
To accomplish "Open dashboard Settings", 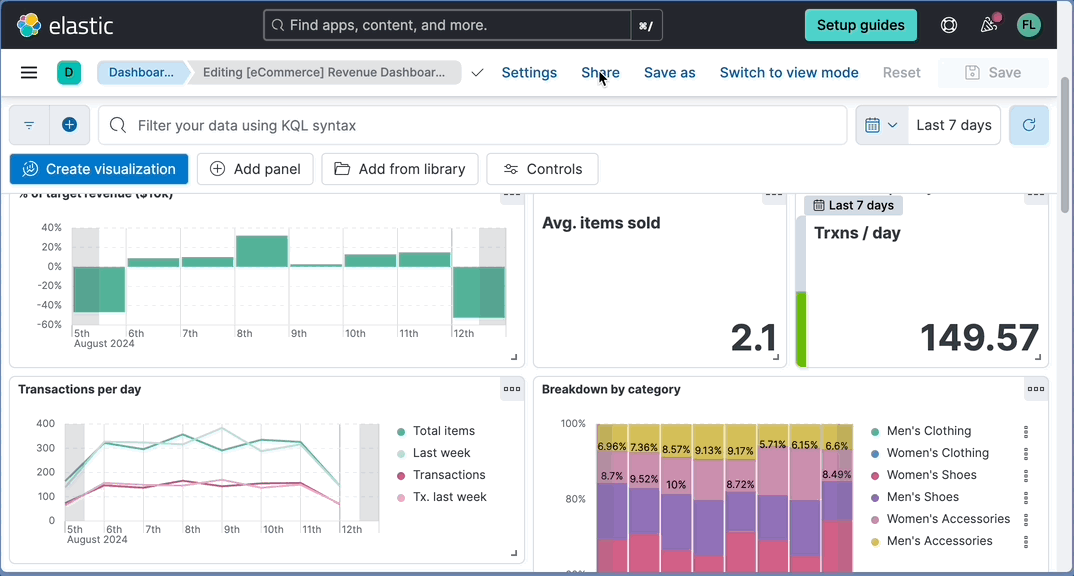I will click(x=529, y=73).
